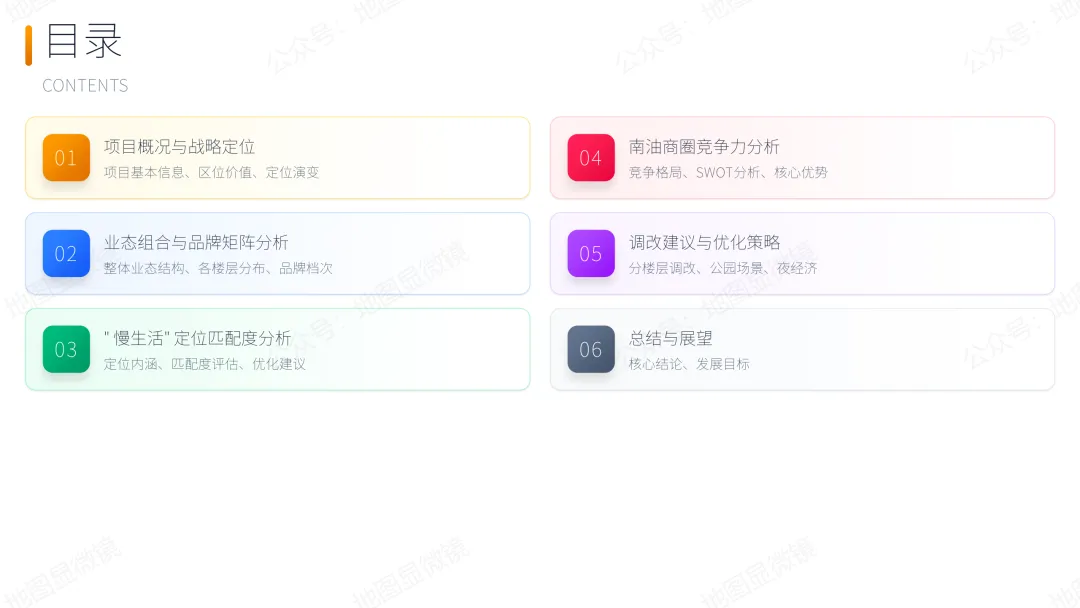Image resolution: width=1080 pixels, height=608 pixels.
Task: Click the orange 01 number badge
Action: tap(66, 158)
